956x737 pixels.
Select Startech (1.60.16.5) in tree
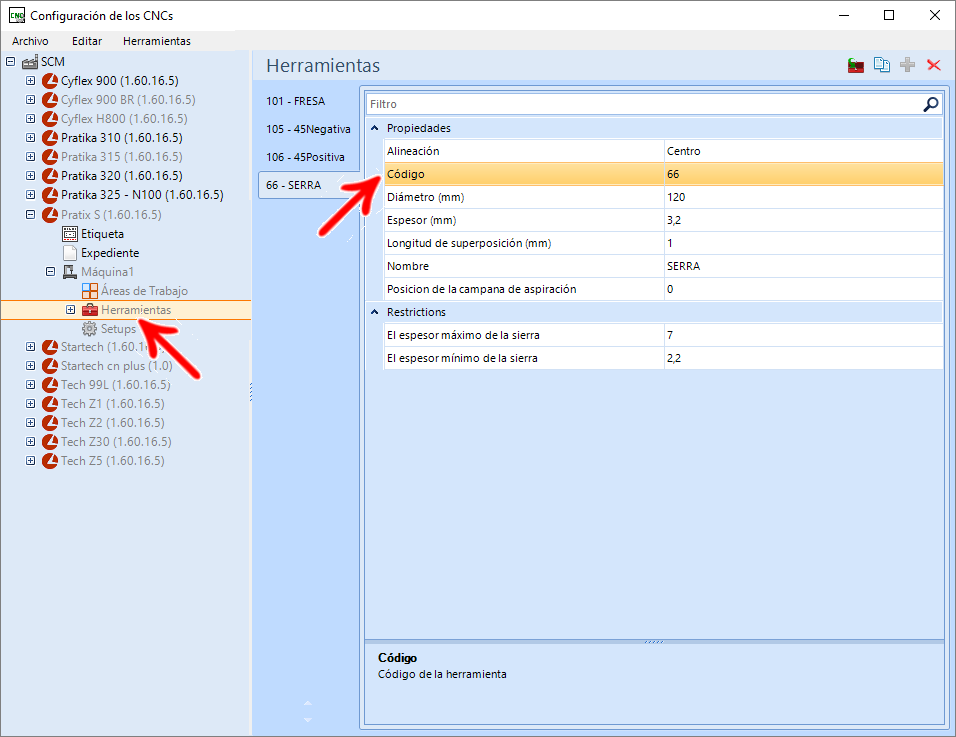click(x=112, y=347)
